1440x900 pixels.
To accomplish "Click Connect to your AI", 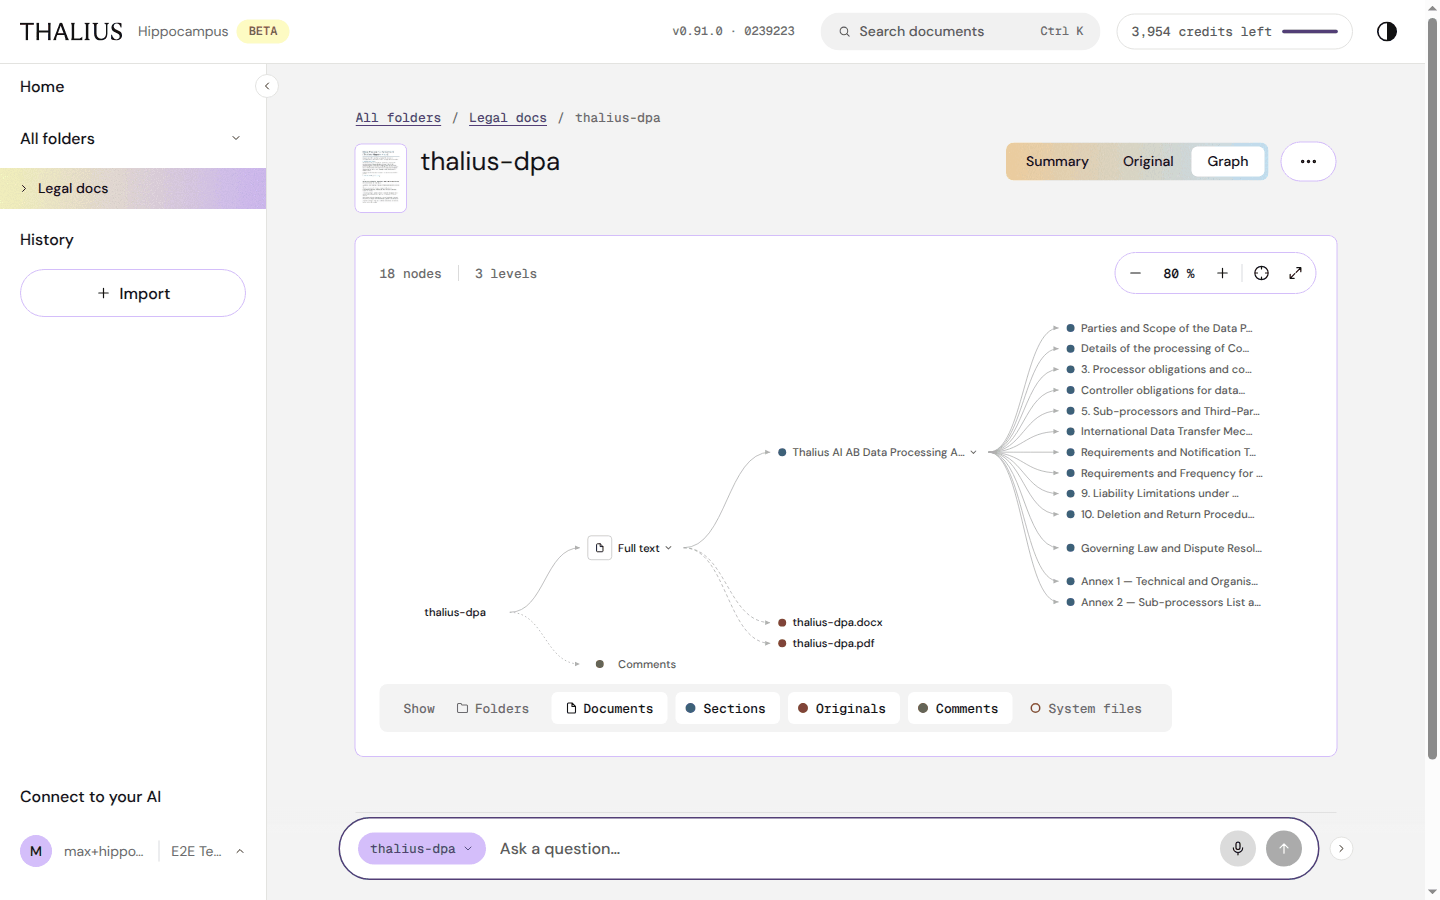I will pos(90,797).
